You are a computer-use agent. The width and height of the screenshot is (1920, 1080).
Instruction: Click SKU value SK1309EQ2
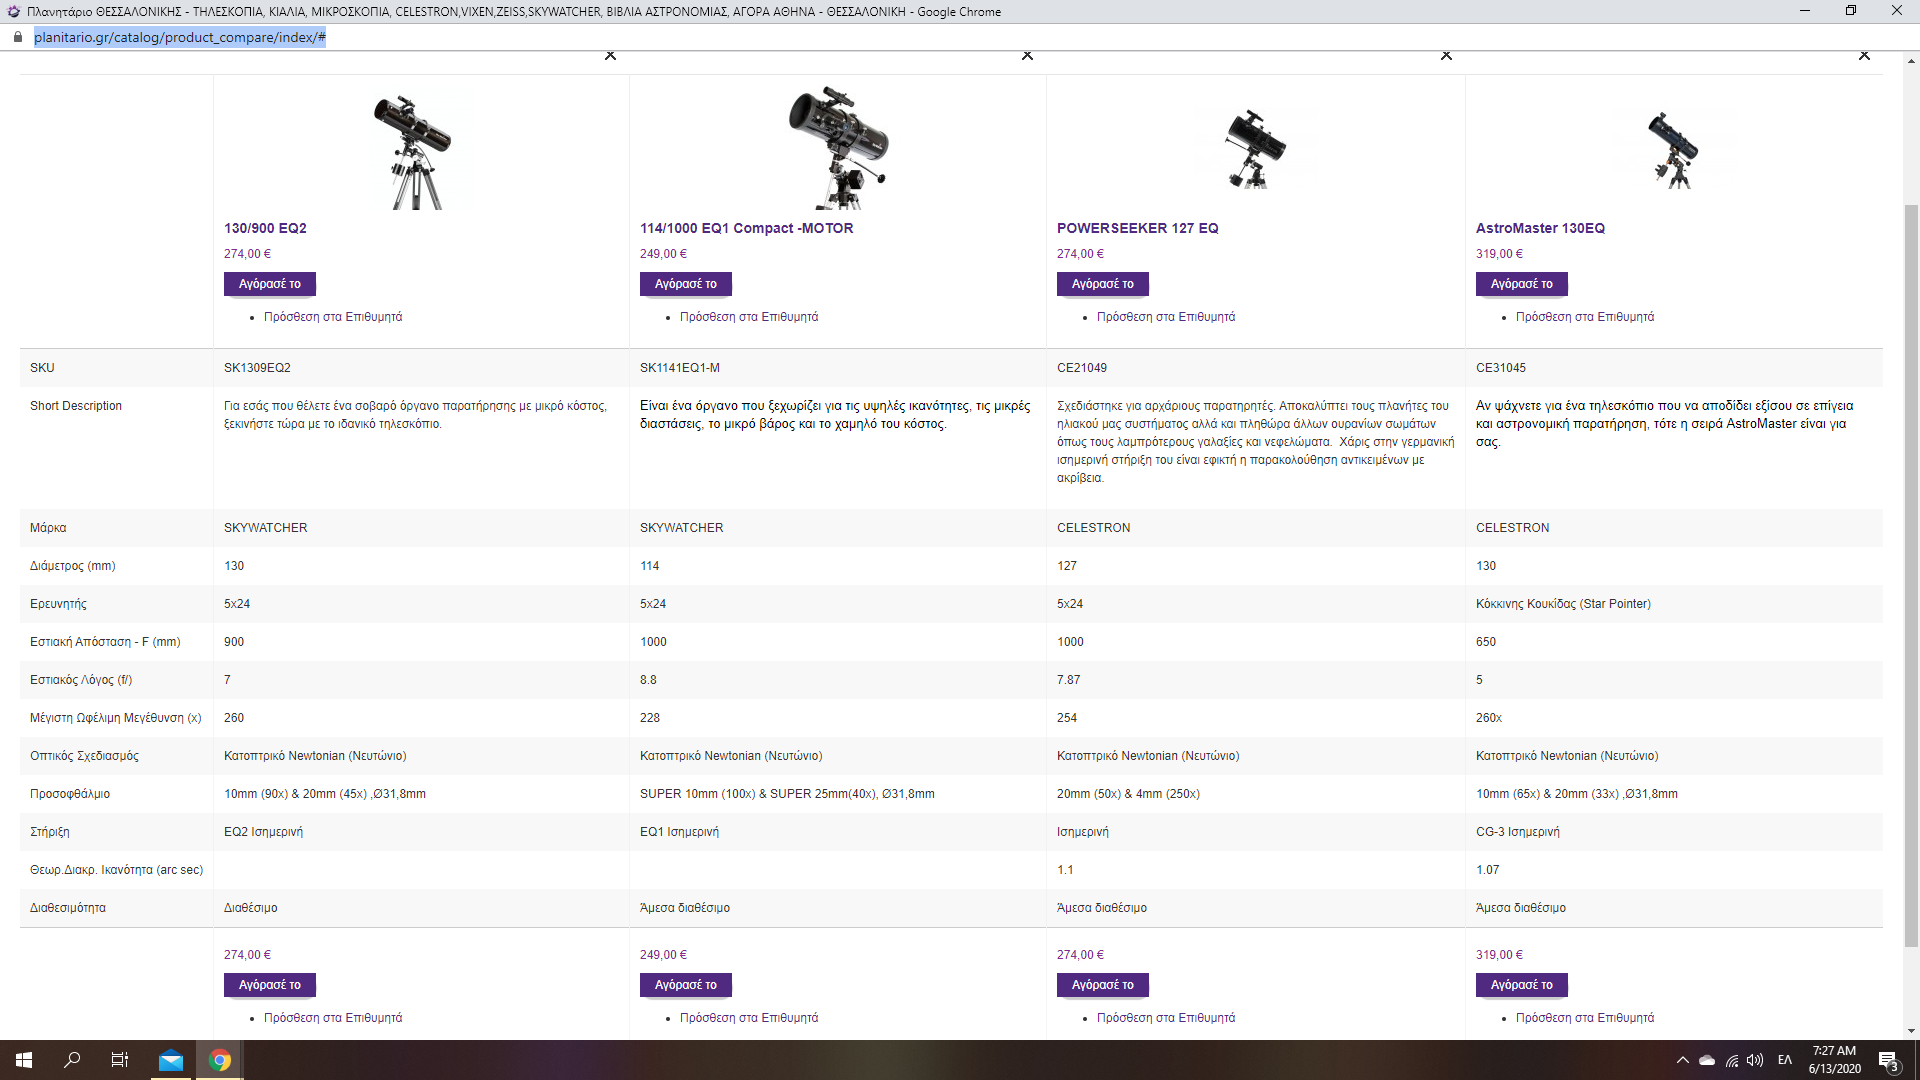[x=257, y=368]
